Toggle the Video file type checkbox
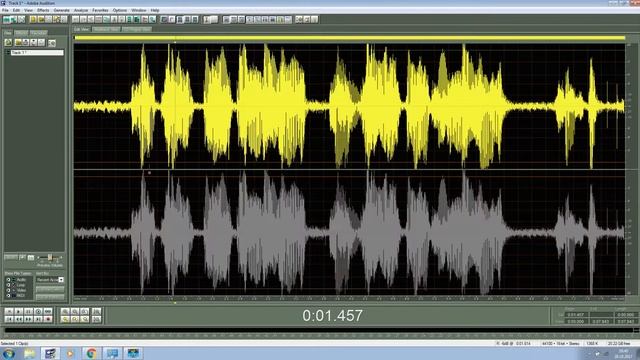This screenshot has width=640, height=360. click(8, 290)
